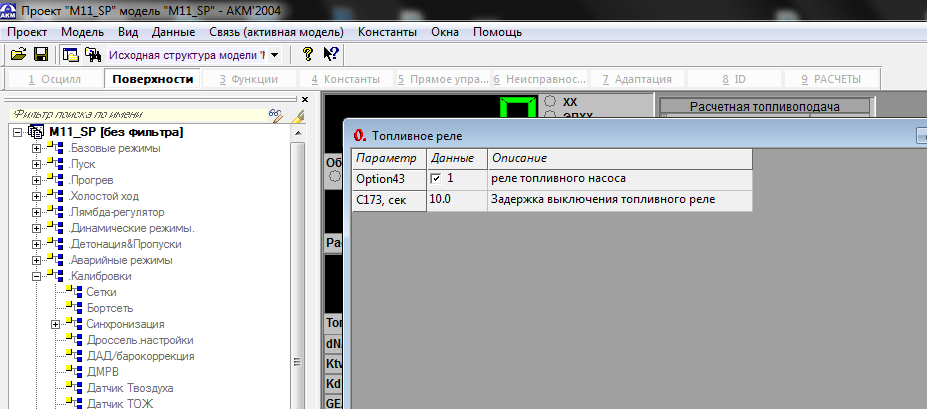The height and width of the screenshot is (409, 927).
Task: Expand the Синхронизация tree node
Action: [x=54, y=324]
